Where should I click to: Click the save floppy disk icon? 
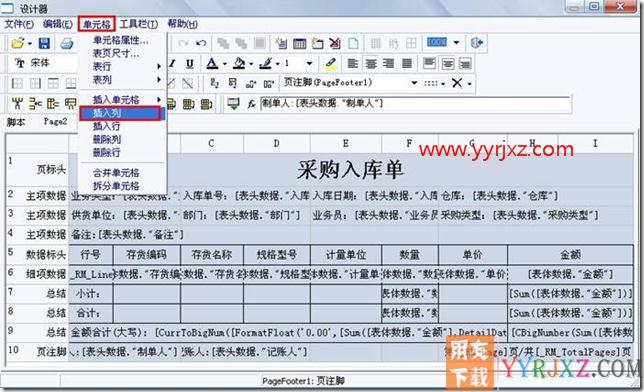click(x=44, y=43)
